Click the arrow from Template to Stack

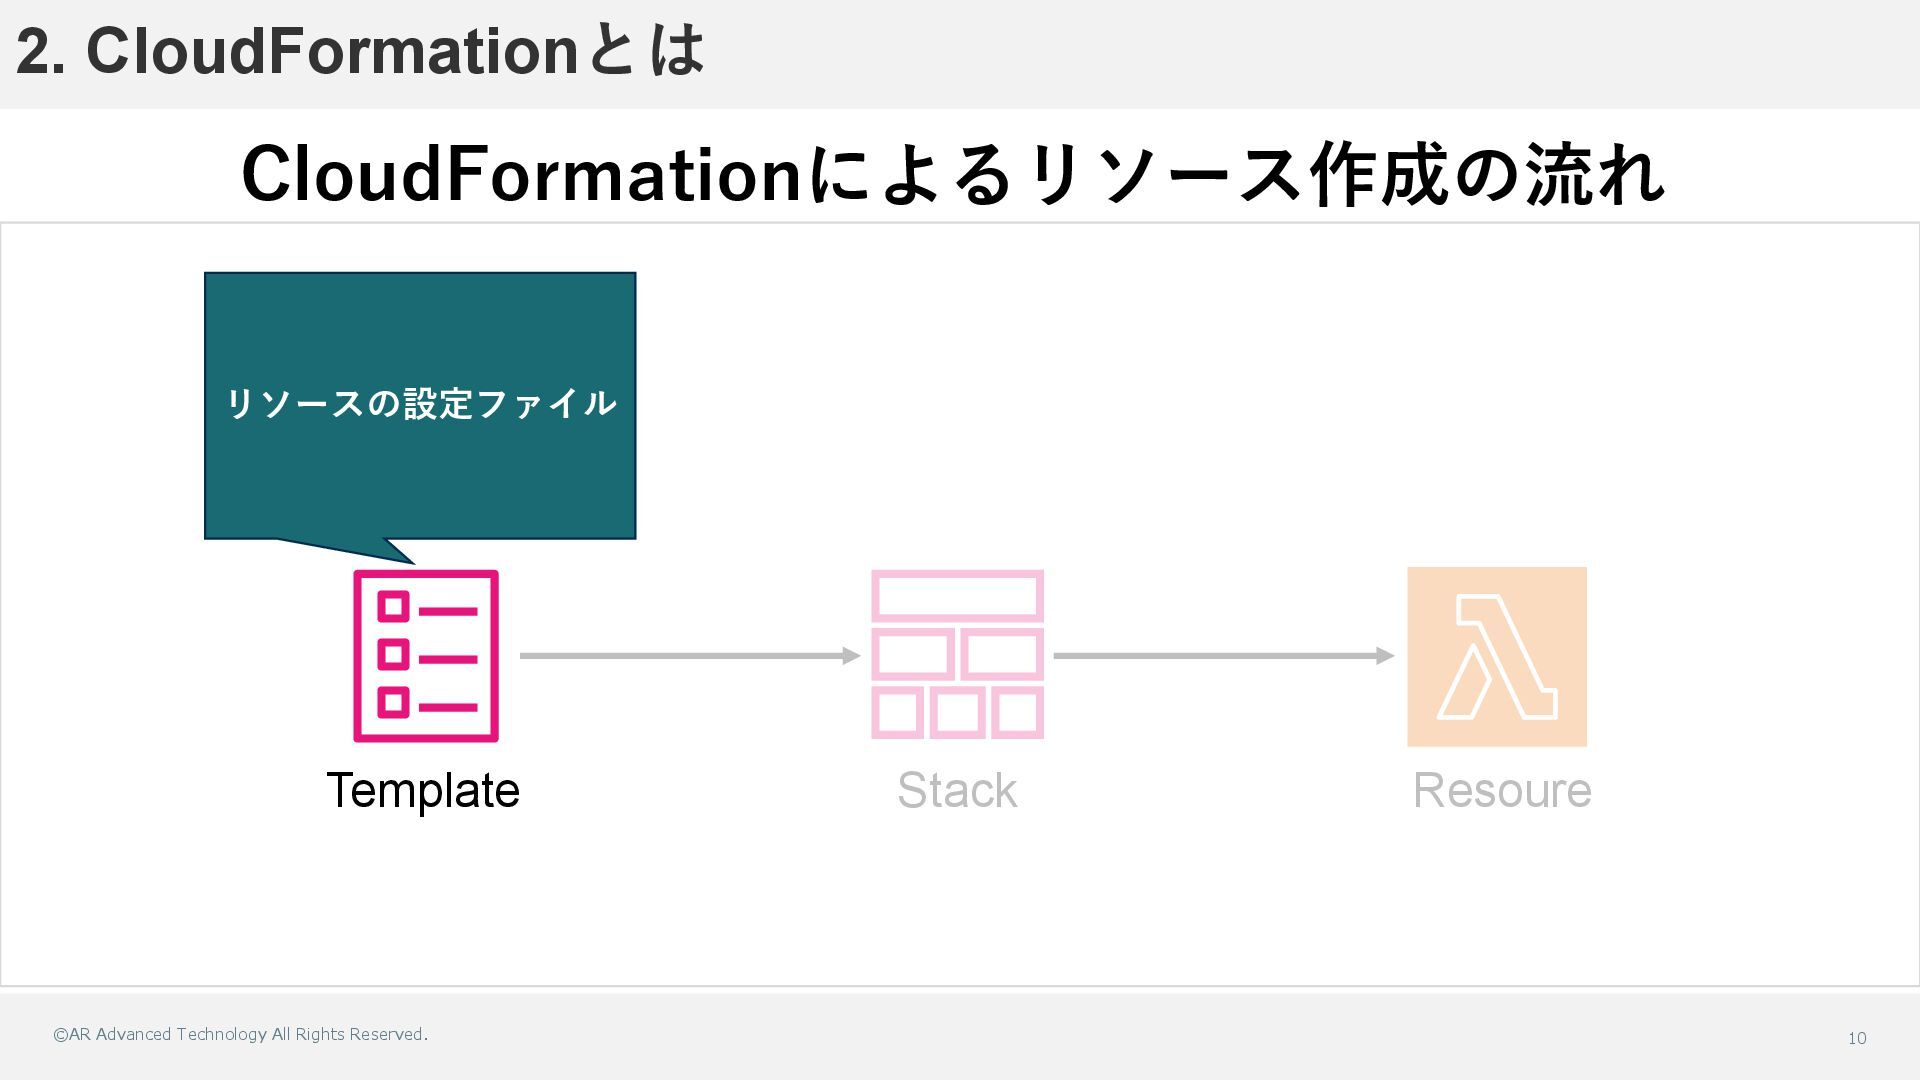690,656
